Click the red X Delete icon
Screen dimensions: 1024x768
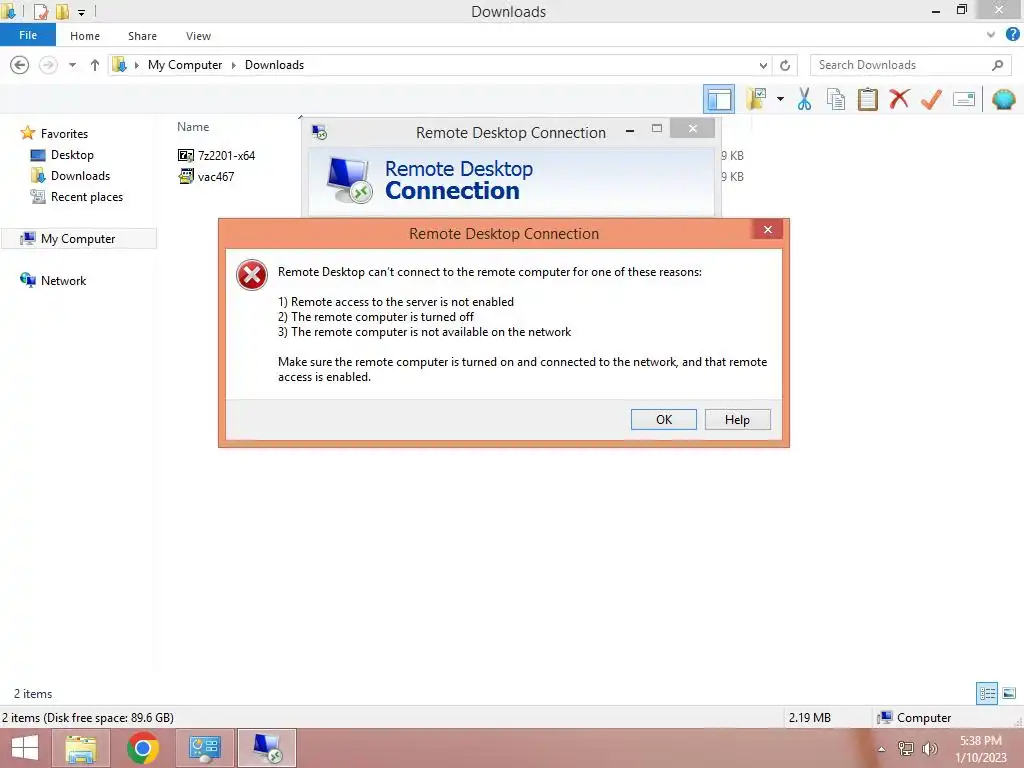pyautogui.click(x=899, y=99)
